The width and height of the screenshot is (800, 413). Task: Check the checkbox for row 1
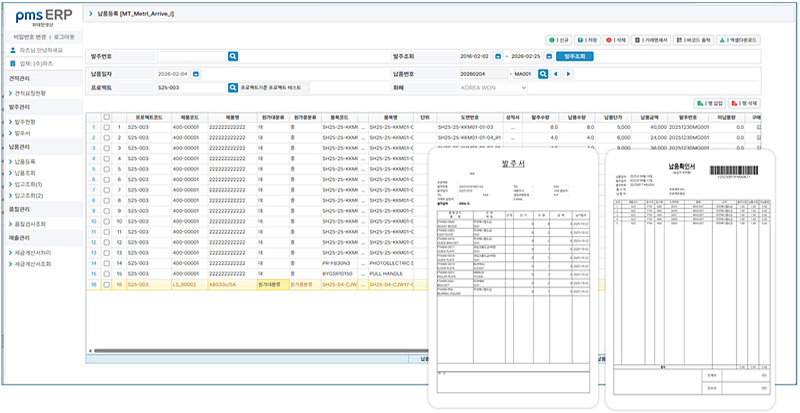click(107, 127)
